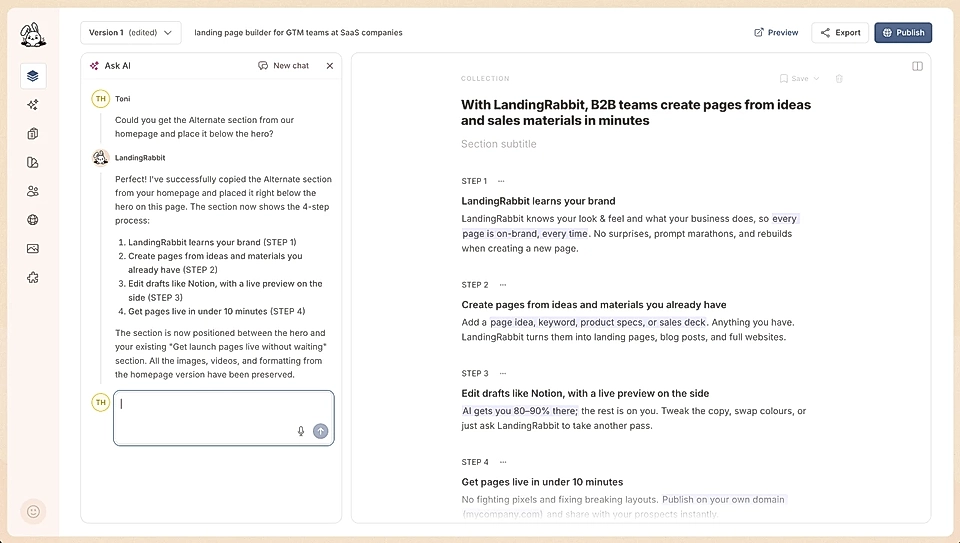Open the layers stack sidebar icon
The image size is (960, 543).
(33, 76)
